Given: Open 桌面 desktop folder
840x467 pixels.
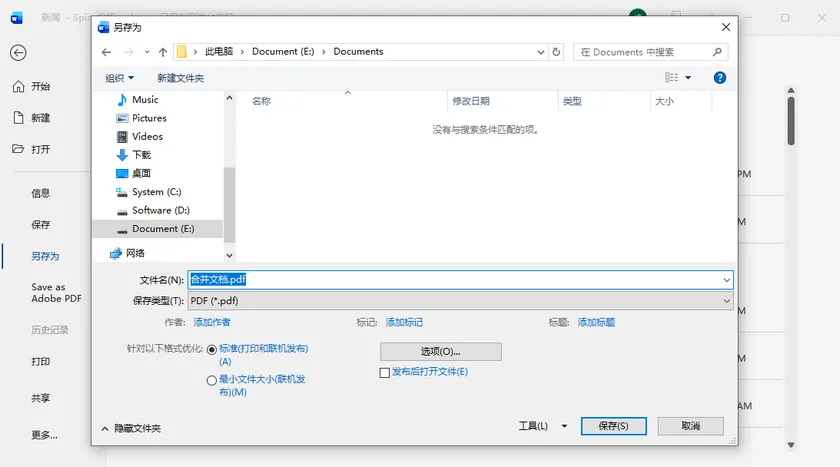Looking at the screenshot, I should point(141,174).
